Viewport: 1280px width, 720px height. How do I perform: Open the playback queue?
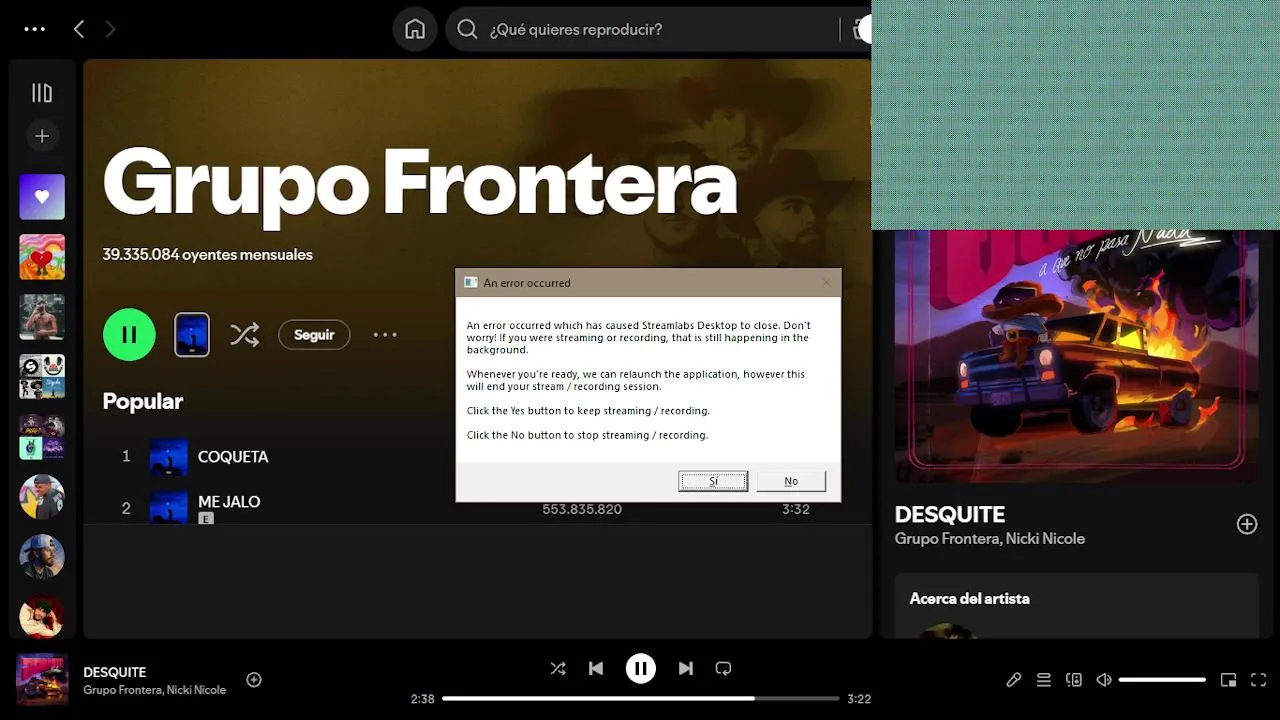[1043, 680]
